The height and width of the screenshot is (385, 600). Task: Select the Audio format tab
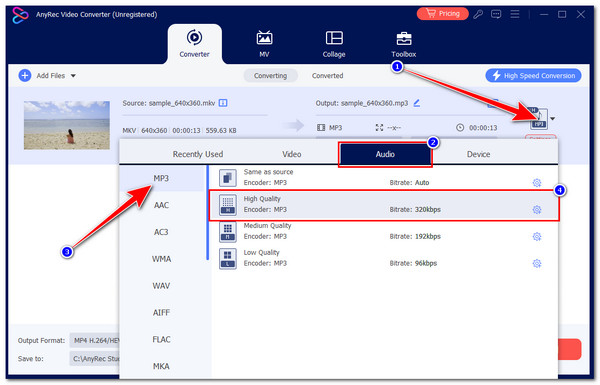[385, 154]
